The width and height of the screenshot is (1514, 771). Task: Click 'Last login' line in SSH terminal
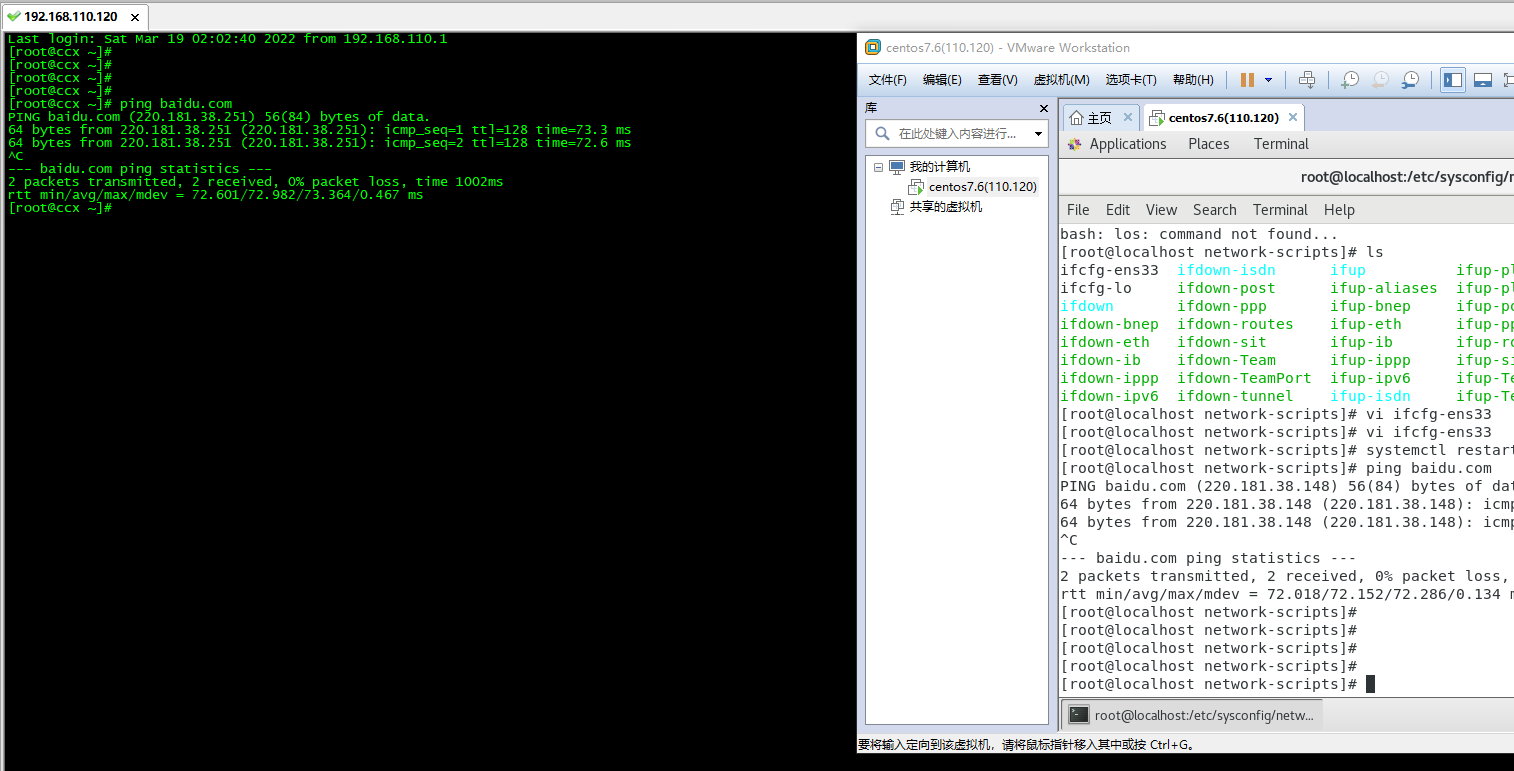pos(228,39)
